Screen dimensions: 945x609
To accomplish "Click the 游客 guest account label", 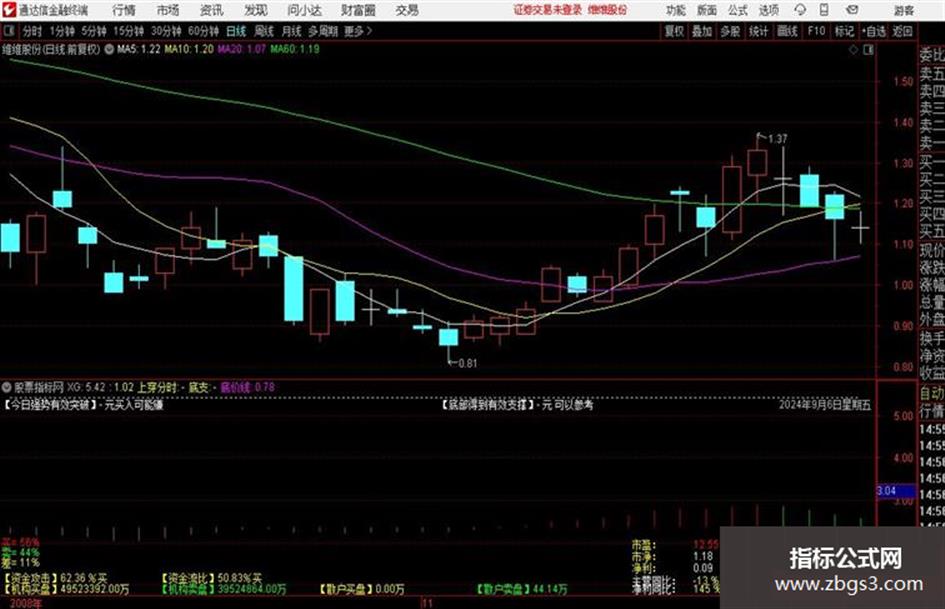I will point(903,10).
